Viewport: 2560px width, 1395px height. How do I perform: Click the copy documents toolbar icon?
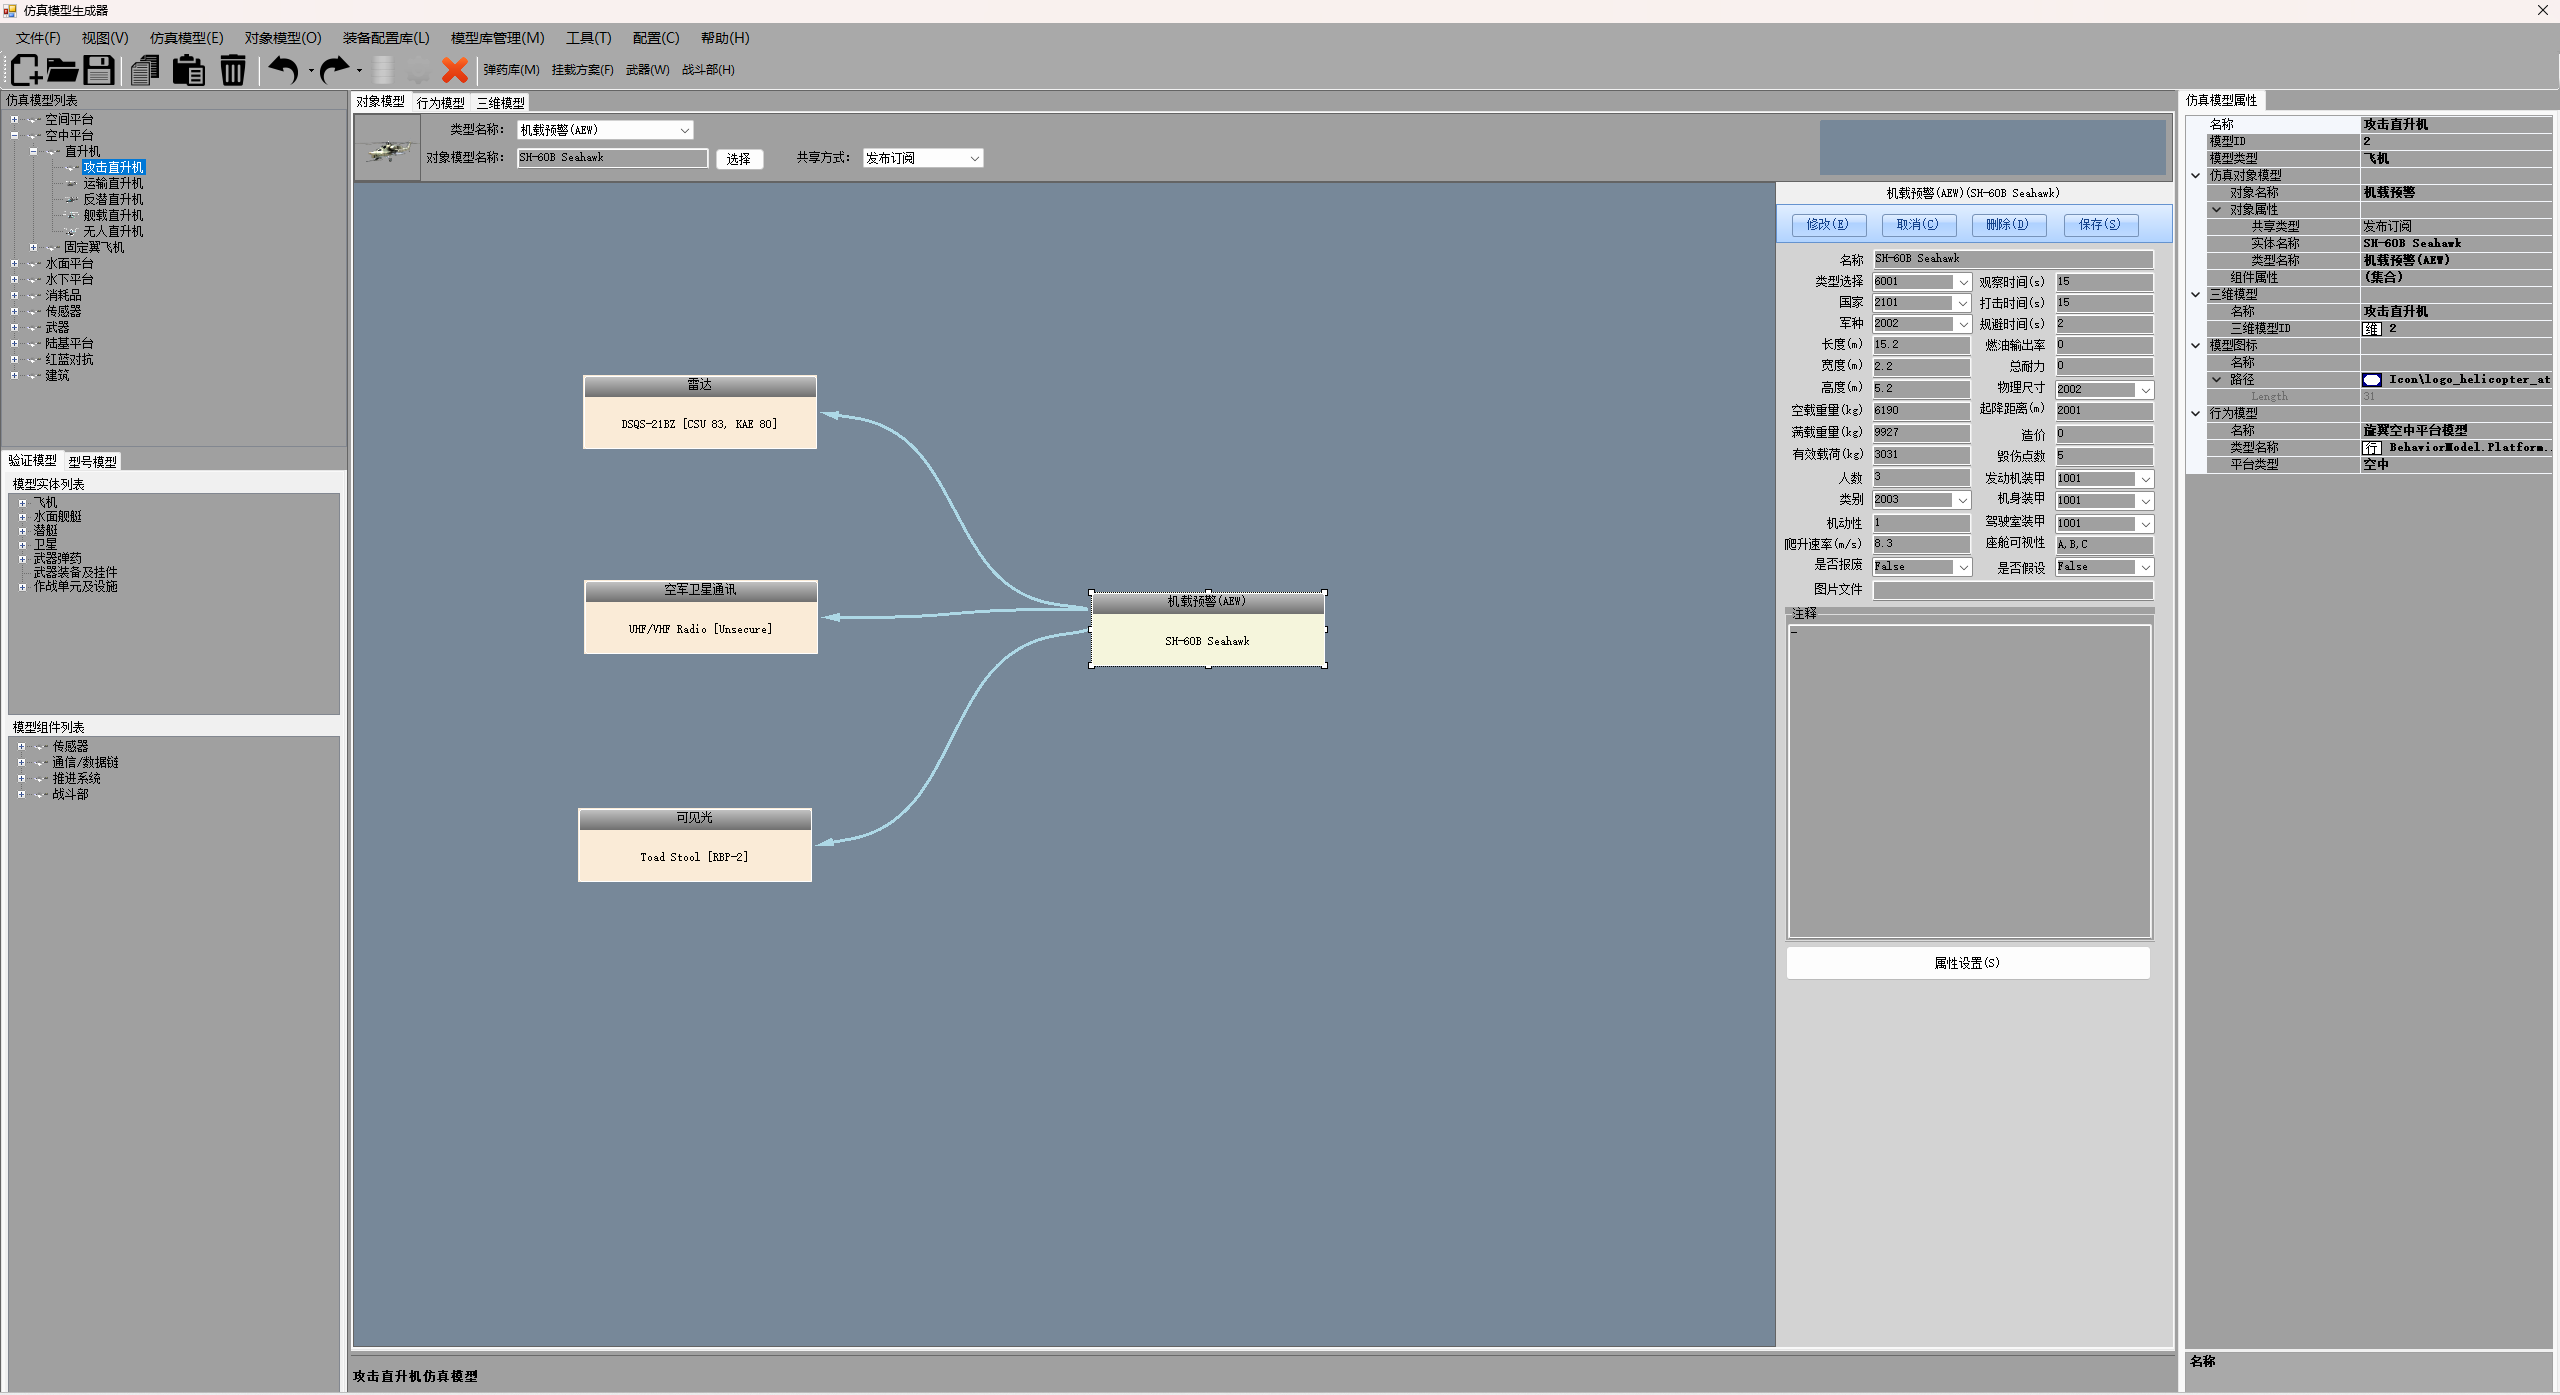pos(146,70)
